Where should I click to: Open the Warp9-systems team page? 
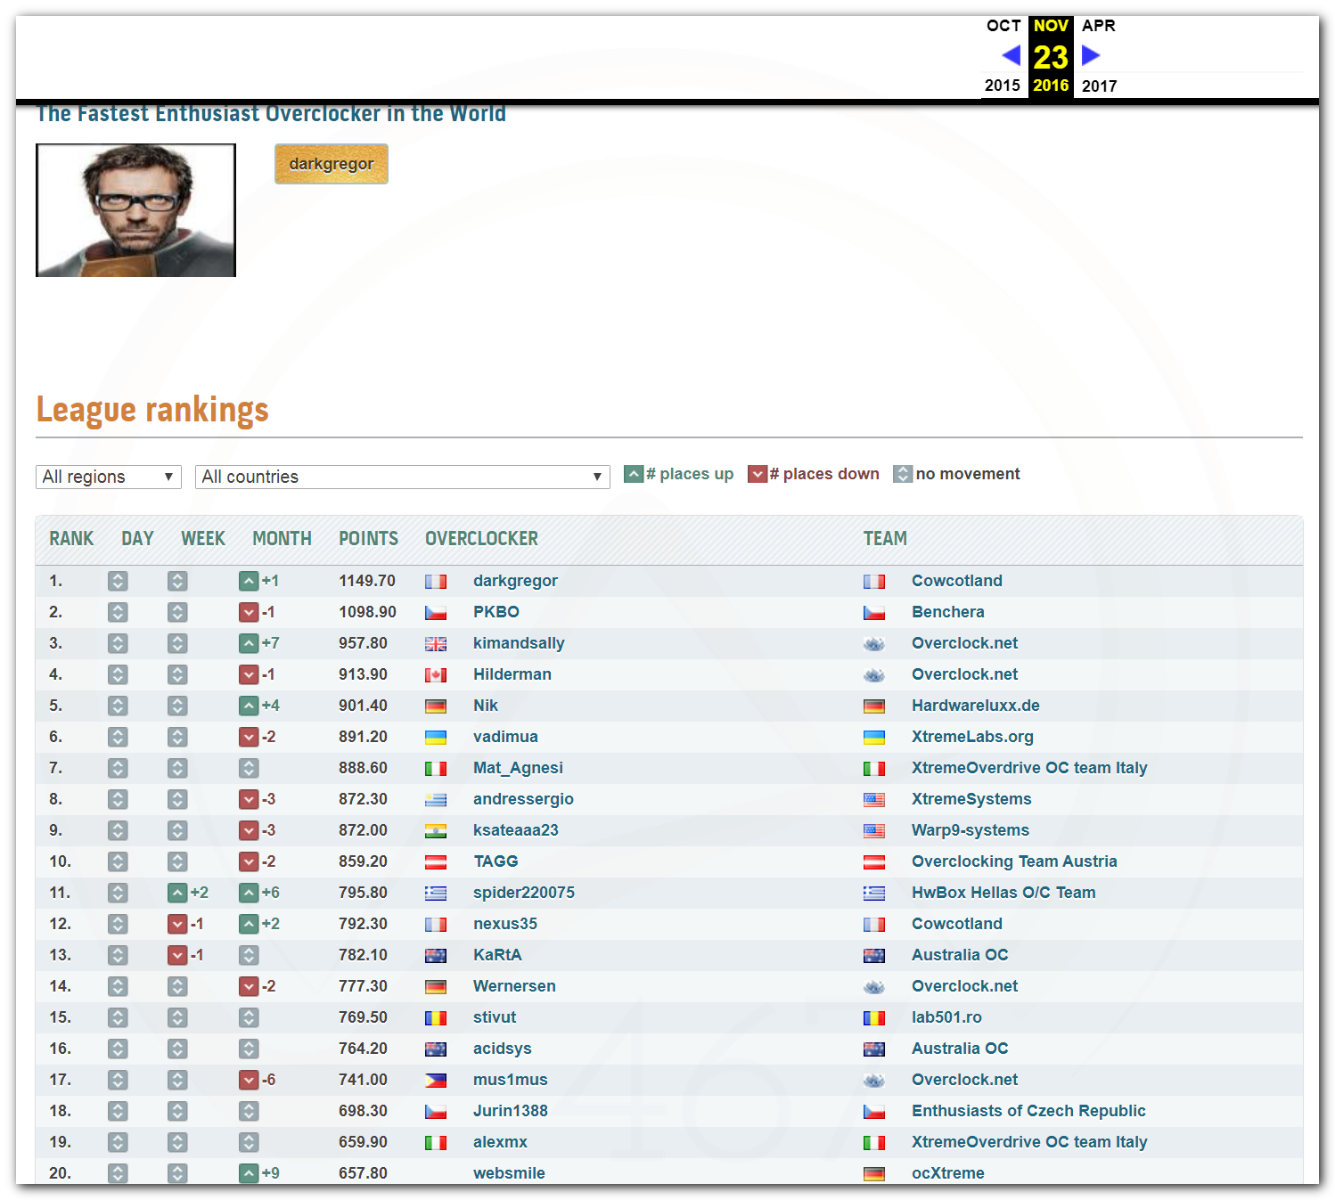pos(970,830)
